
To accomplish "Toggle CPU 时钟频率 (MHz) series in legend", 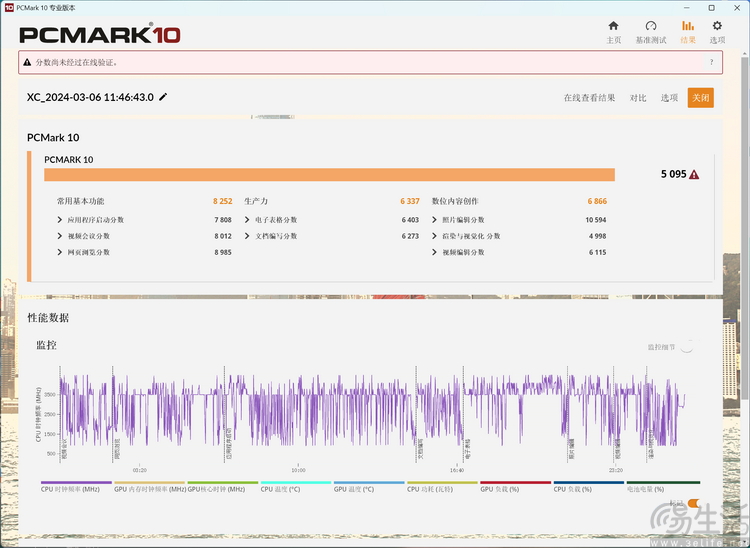I will point(76,486).
